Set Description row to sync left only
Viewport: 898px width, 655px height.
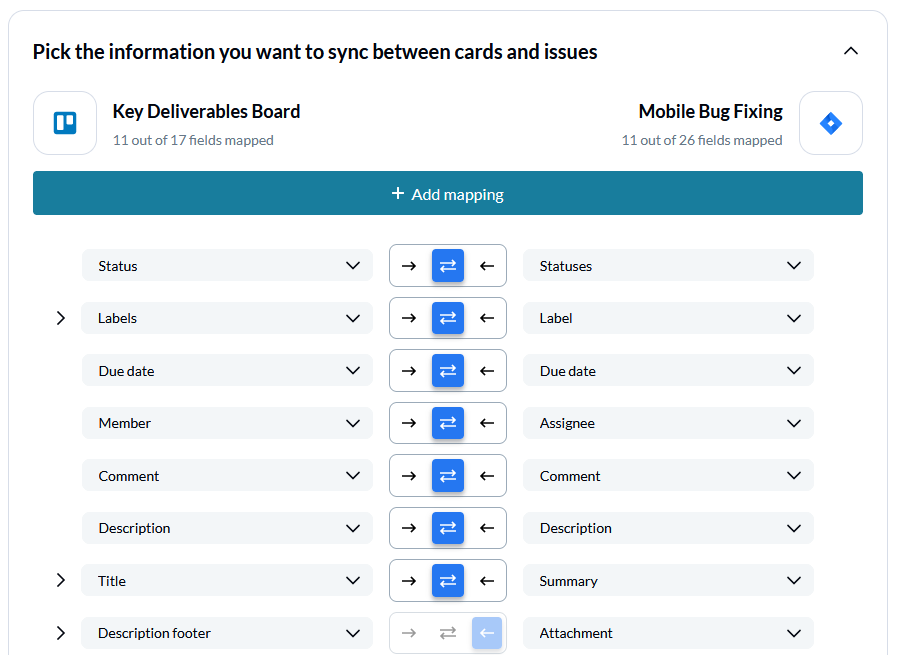[x=487, y=528]
